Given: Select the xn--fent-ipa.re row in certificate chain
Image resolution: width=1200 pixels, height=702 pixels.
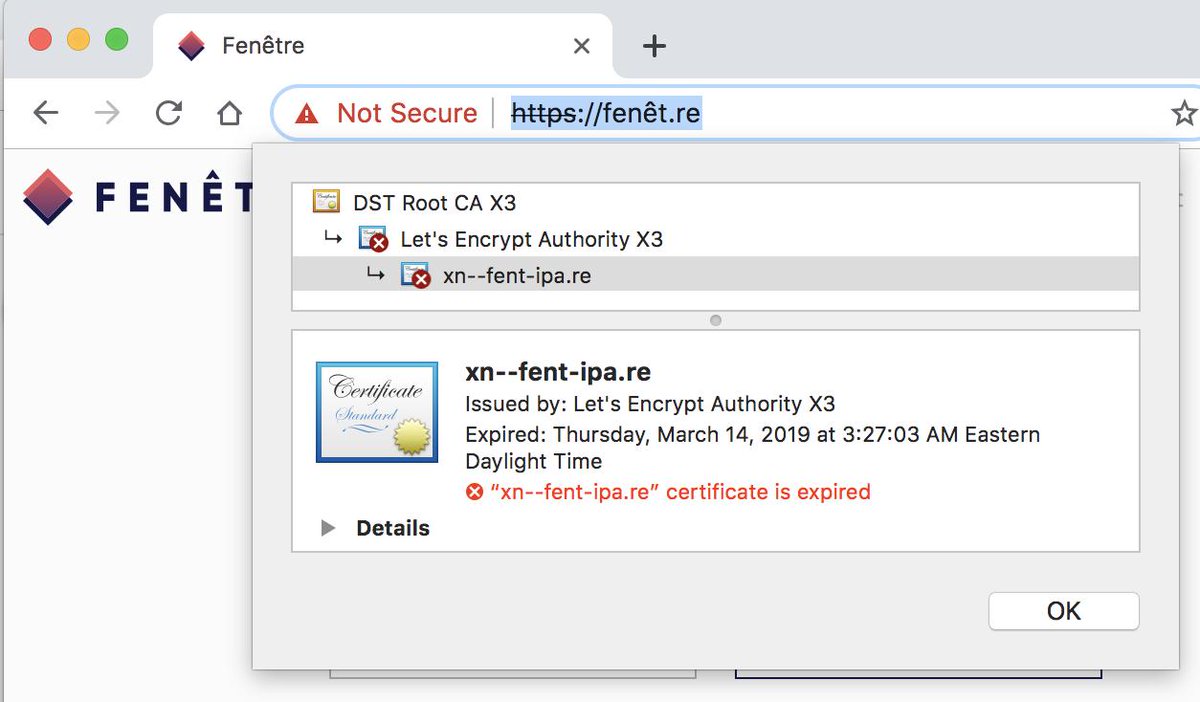Looking at the screenshot, I should [x=715, y=275].
